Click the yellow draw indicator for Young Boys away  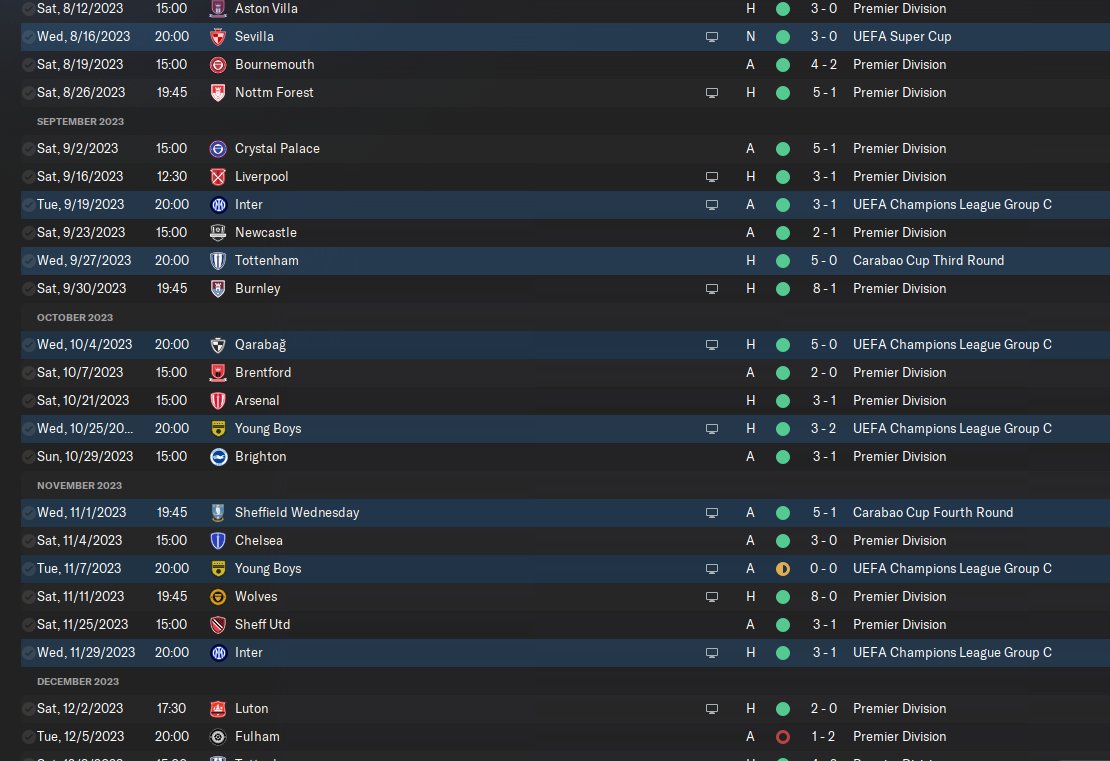pos(782,568)
